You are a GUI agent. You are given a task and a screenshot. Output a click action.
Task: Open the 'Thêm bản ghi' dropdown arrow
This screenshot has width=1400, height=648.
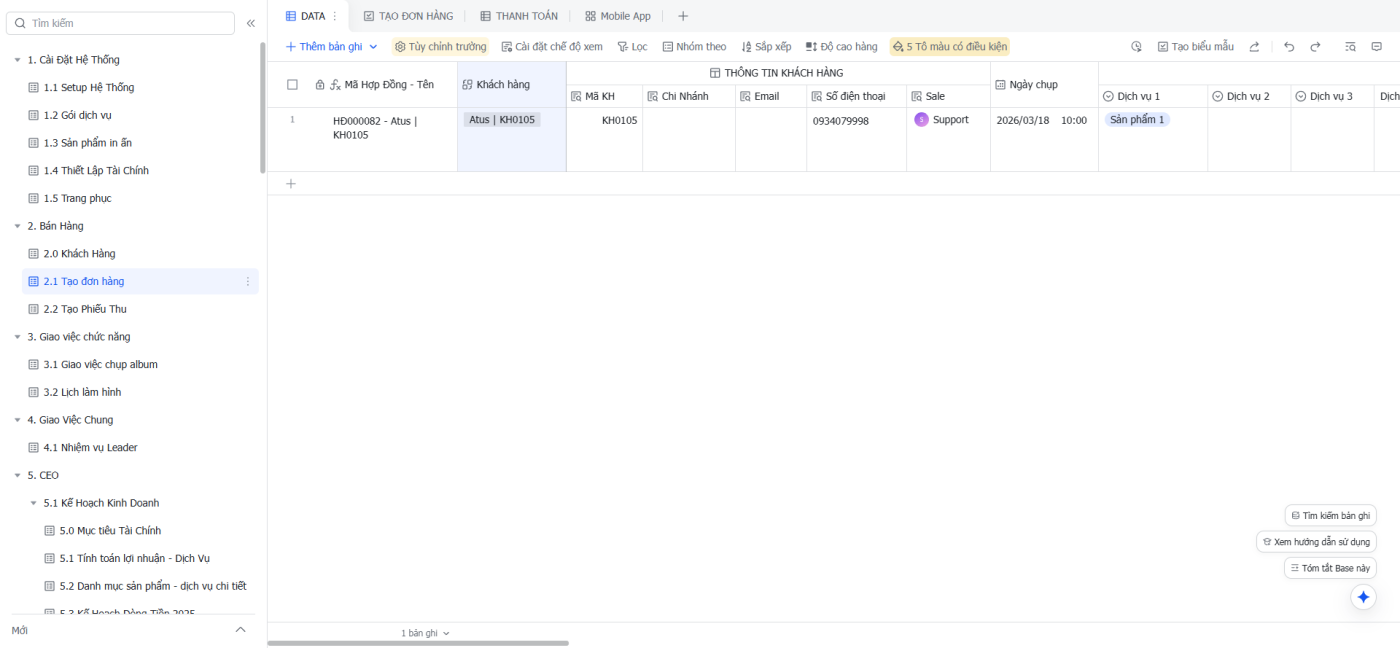(x=373, y=47)
